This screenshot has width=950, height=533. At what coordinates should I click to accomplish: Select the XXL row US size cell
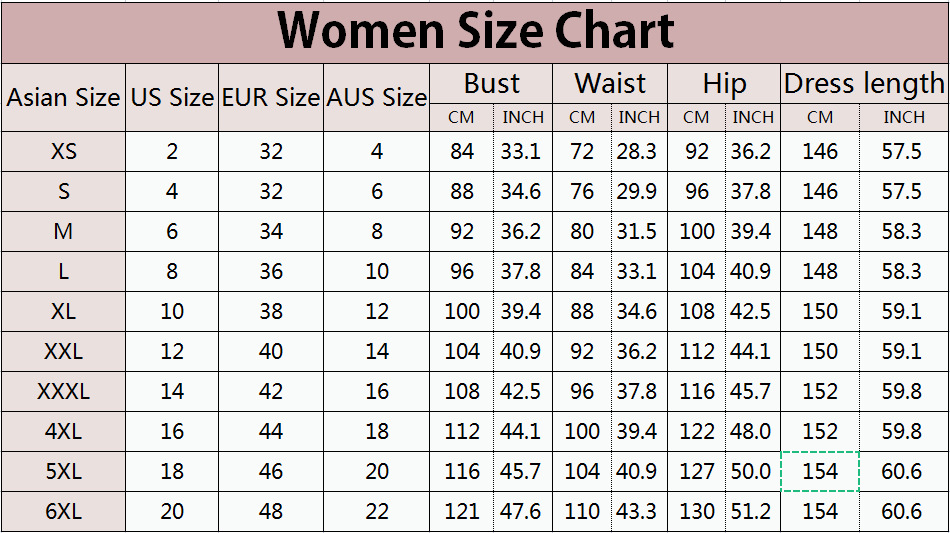(172, 351)
